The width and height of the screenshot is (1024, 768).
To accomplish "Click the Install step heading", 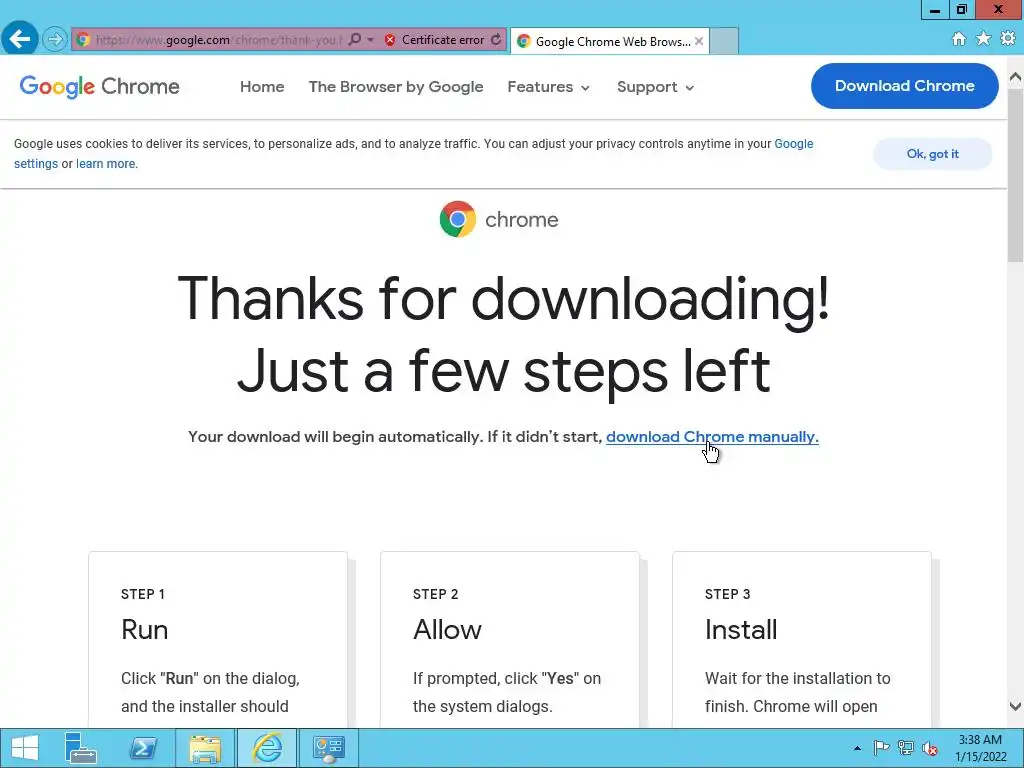I will click(x=741, y=630).
